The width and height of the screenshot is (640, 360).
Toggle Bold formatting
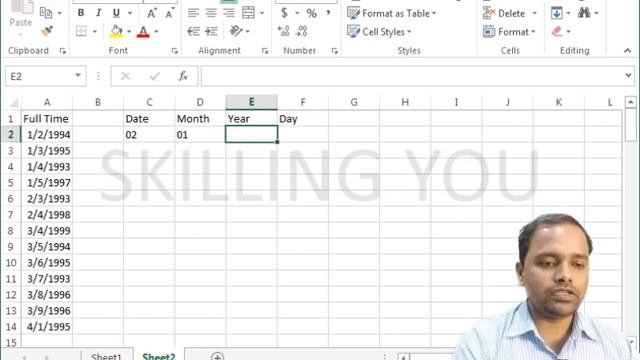coord(81,13)
